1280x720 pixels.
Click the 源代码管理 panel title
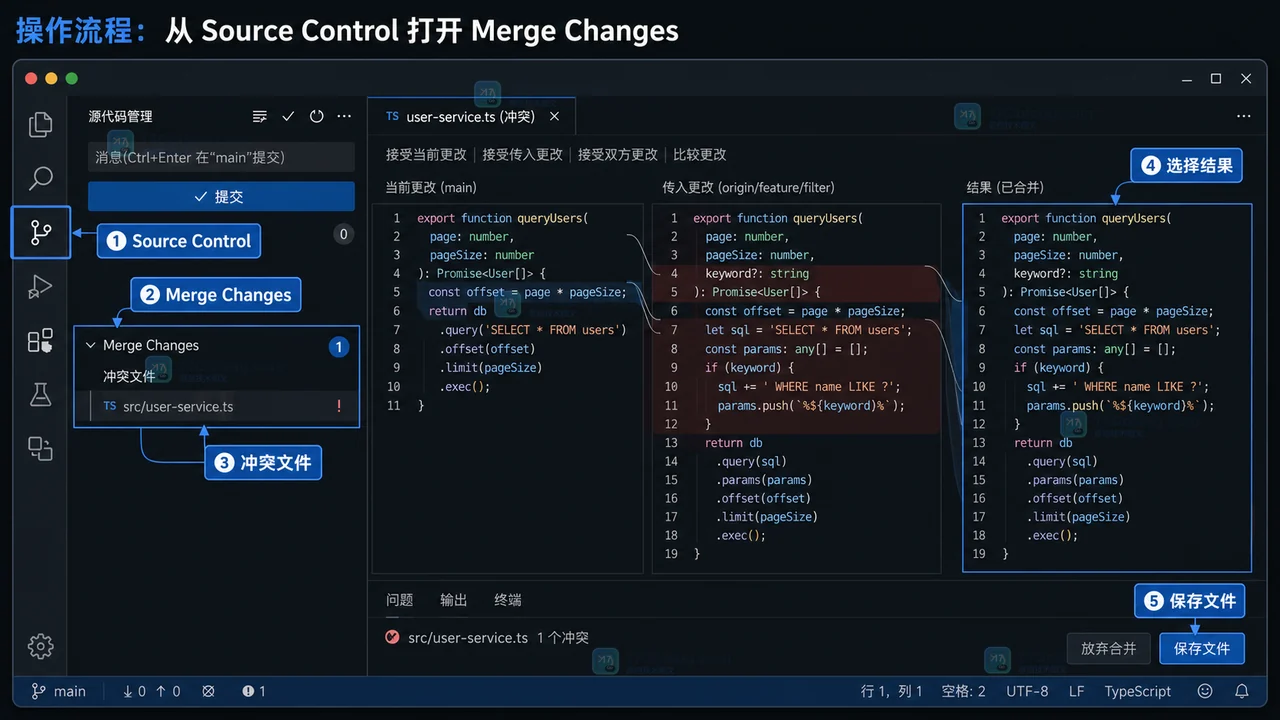pyautogui.click(x=120, y=117)
